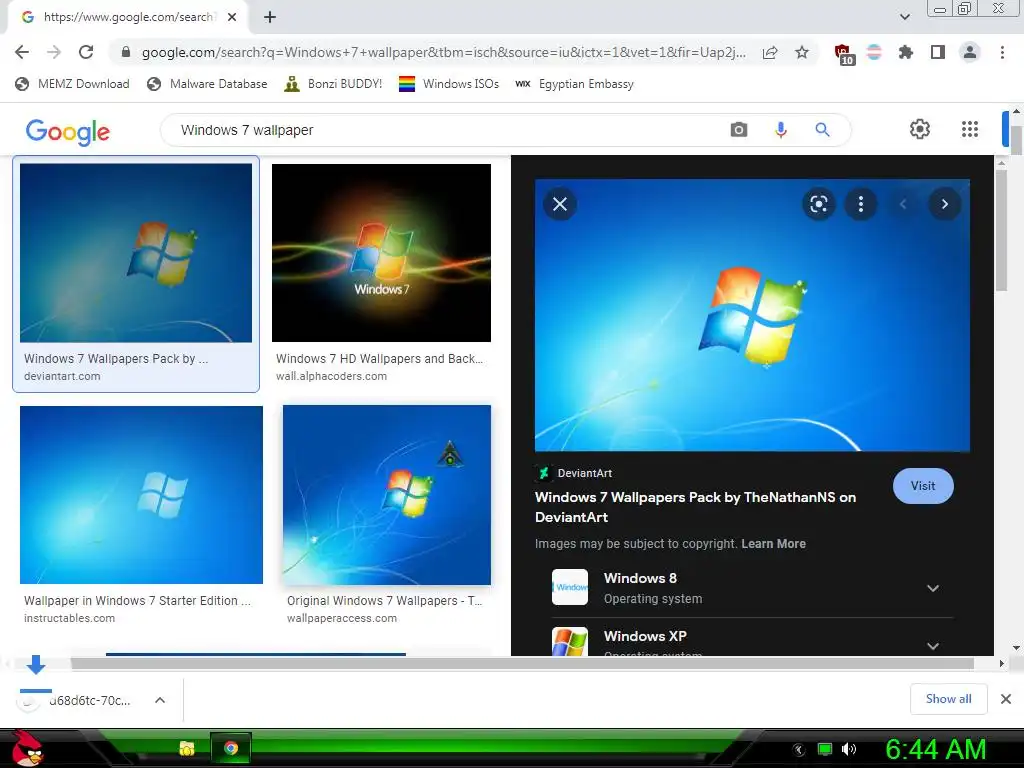
Task: Expand the Windows 8 related topic
Action: click(933, 588)
